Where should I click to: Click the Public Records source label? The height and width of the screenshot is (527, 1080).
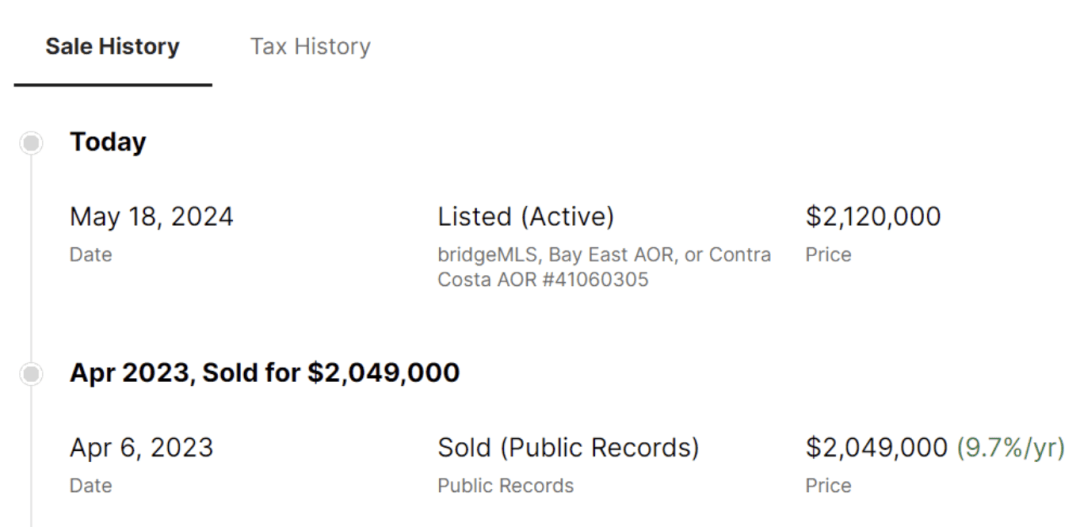point(505,486)
